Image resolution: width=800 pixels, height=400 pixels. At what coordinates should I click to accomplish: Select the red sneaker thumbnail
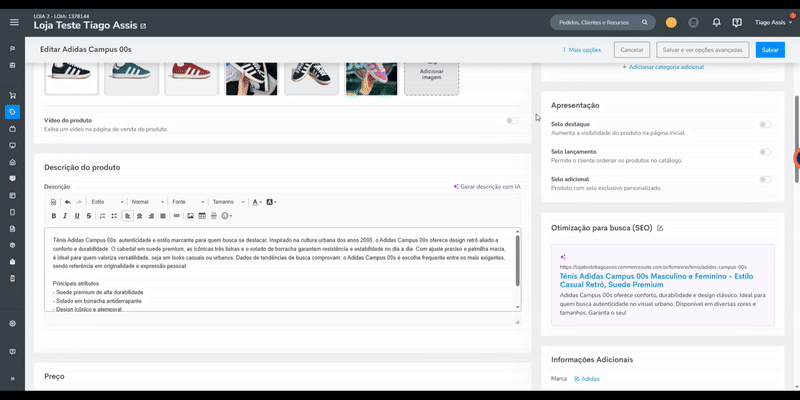point(191,78)
